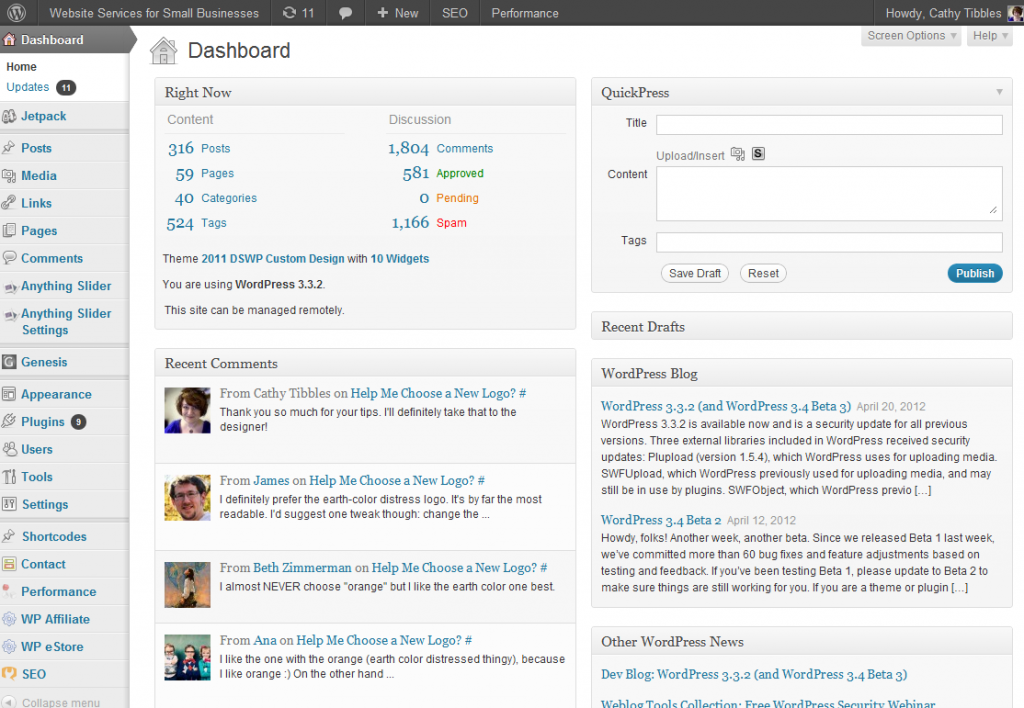Click James's avatar in Recent Comments
This screenshot has width=1024, height=708.
point(187,498)
